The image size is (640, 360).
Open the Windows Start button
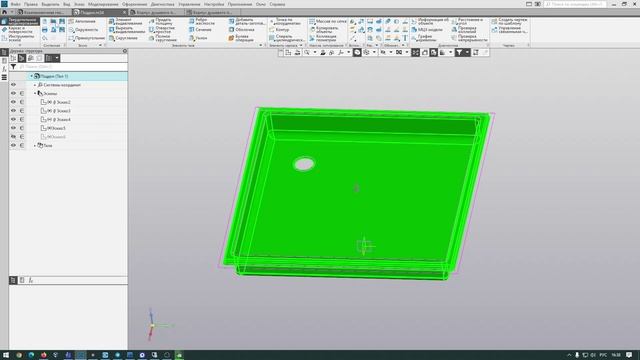point(6,355)
